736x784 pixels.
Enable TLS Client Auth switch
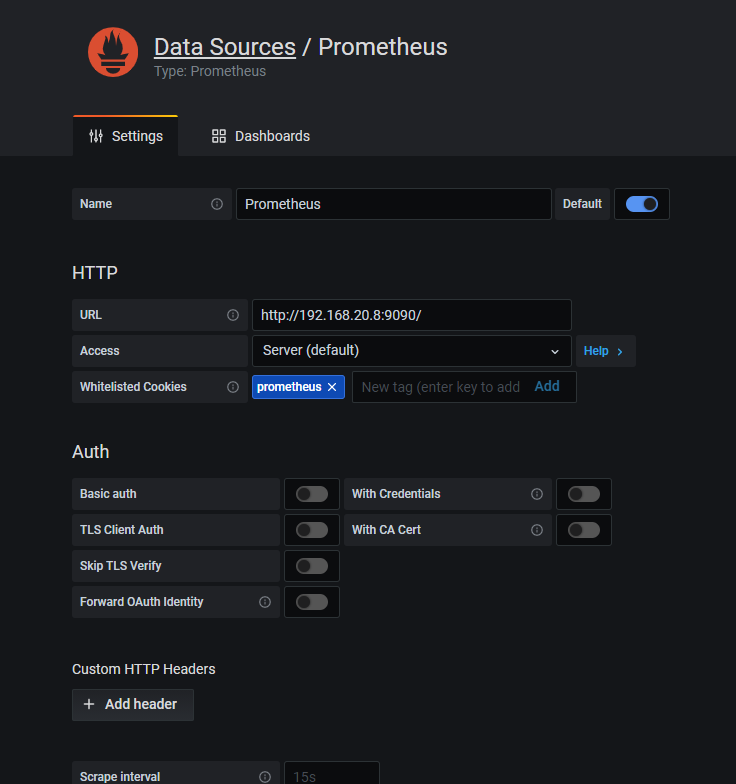tap(312, 530)
